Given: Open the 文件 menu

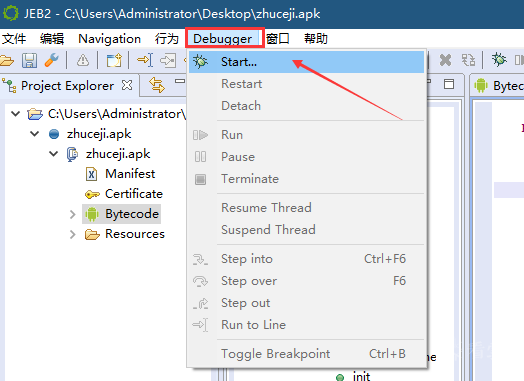Looking at the screenshot, I should point(14,39).
